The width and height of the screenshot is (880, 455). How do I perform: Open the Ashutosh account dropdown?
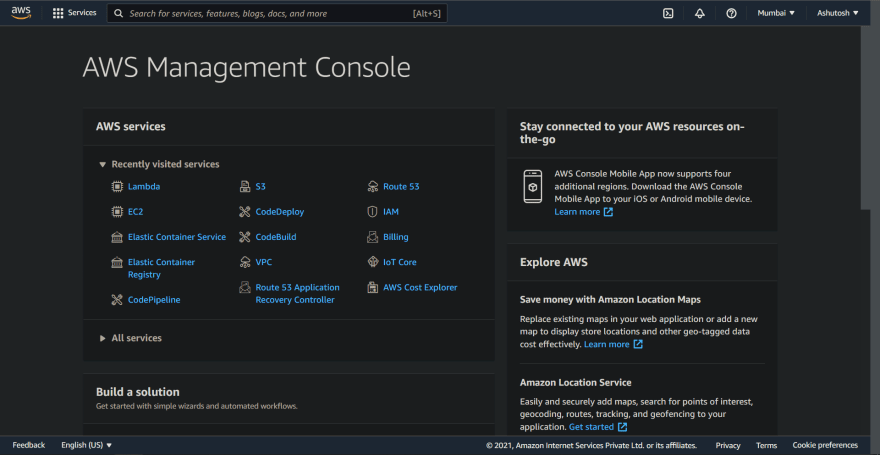pyautogui.click(x=838, y=13)
